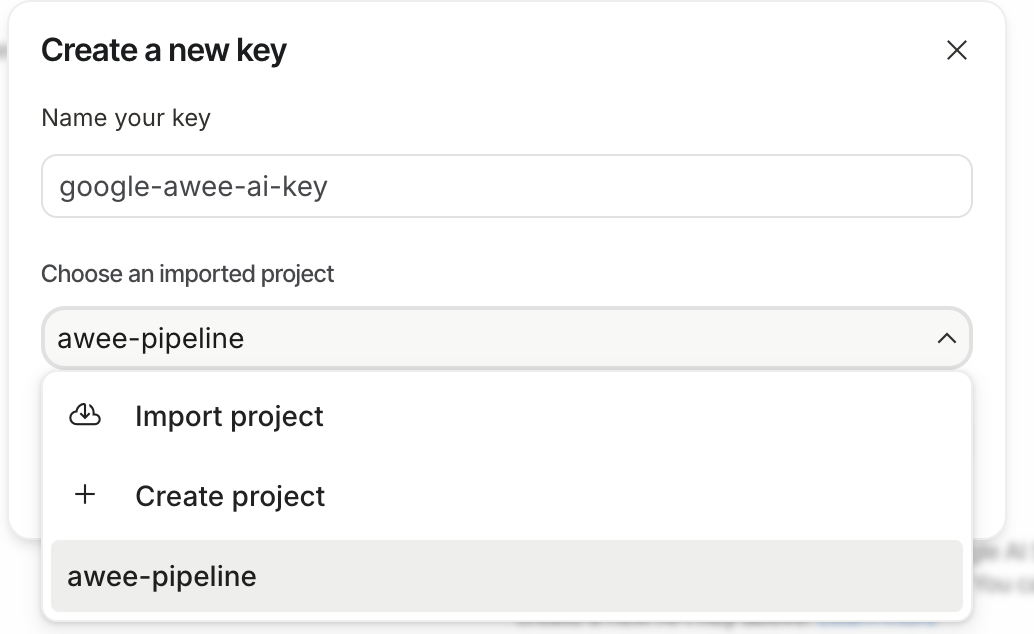1034x634 pixels.
Task: Collapse the project list using the chevron arrow
Action: [x=946, y=339]
